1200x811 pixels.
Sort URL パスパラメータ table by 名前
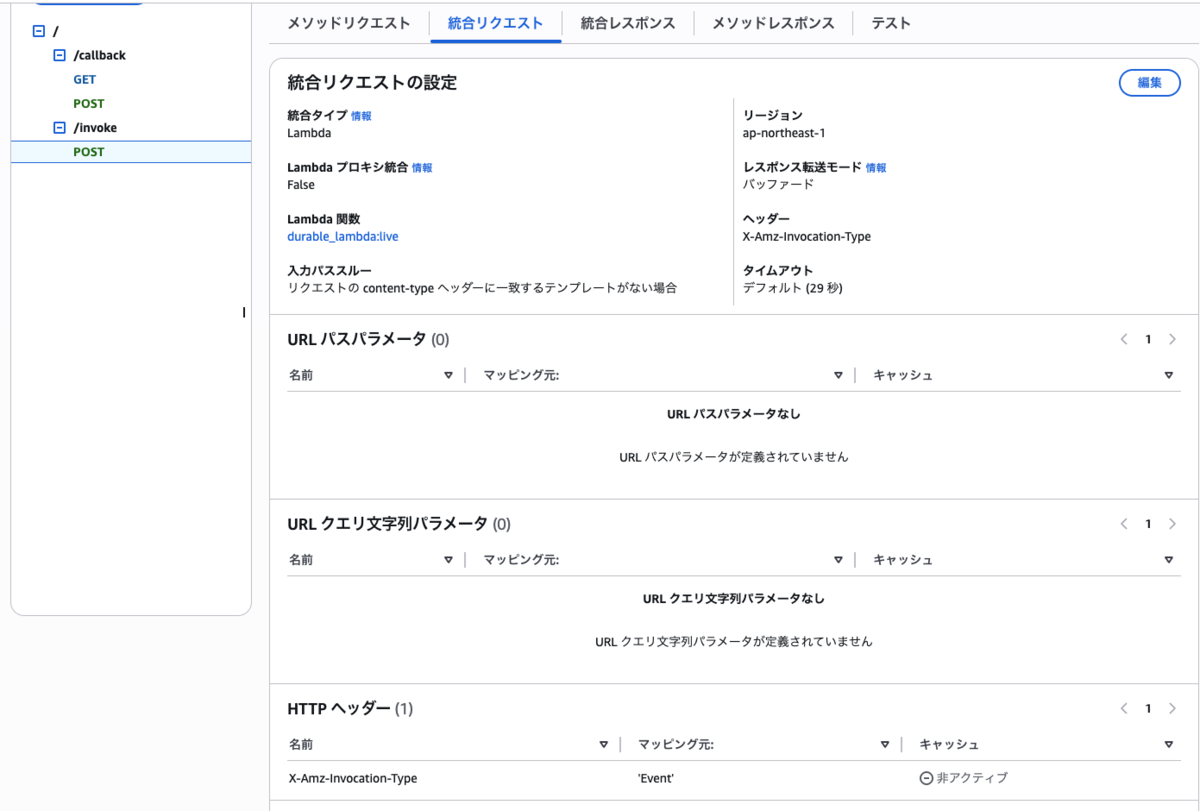click(448, 376)
